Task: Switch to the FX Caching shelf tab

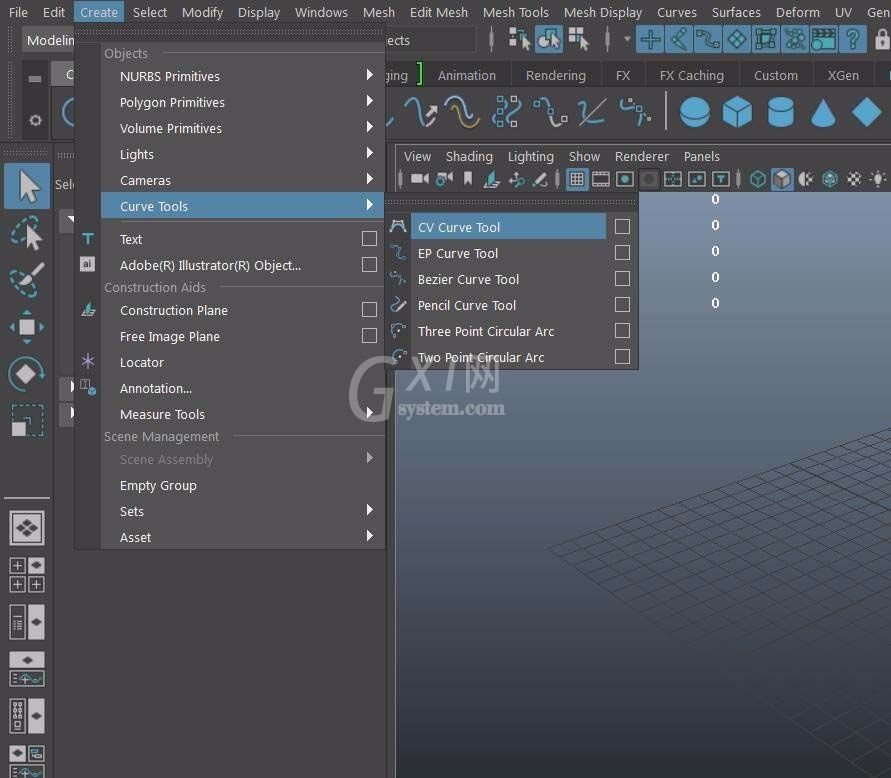Action: click(692, 75)
